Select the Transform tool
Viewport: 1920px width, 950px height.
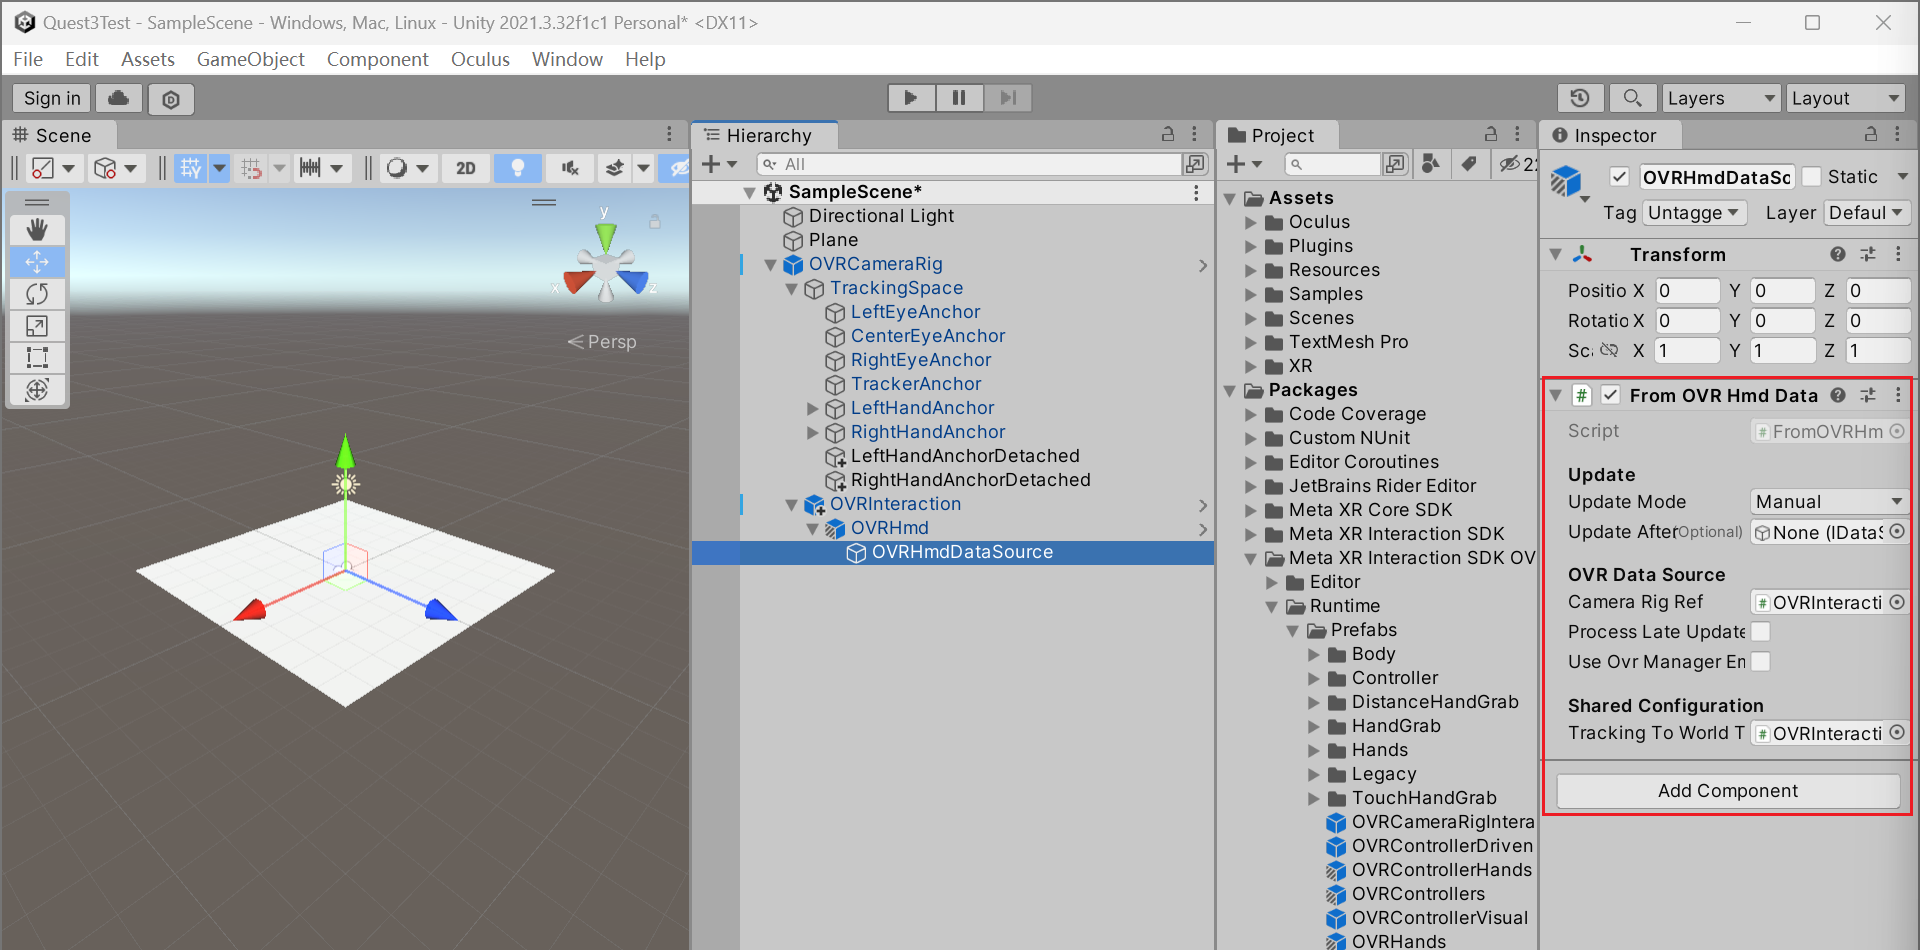[x=37, y=390]
